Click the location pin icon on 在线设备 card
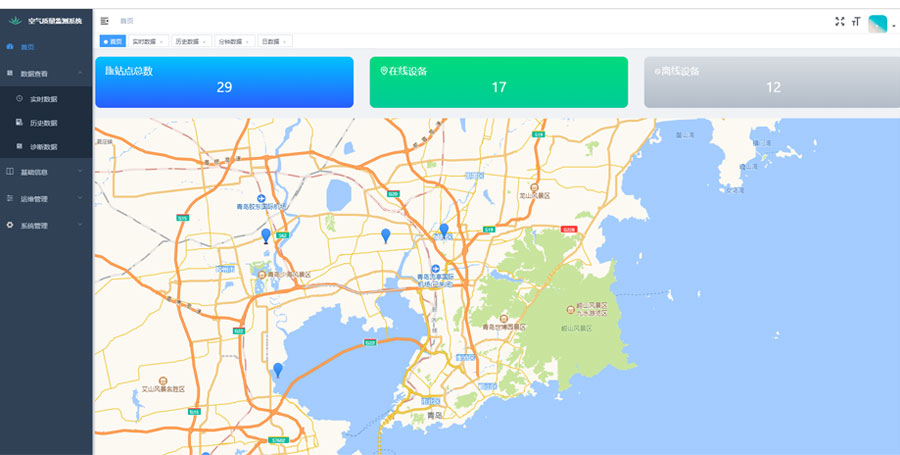Screen dimensions: 900x455 (384, 71)
